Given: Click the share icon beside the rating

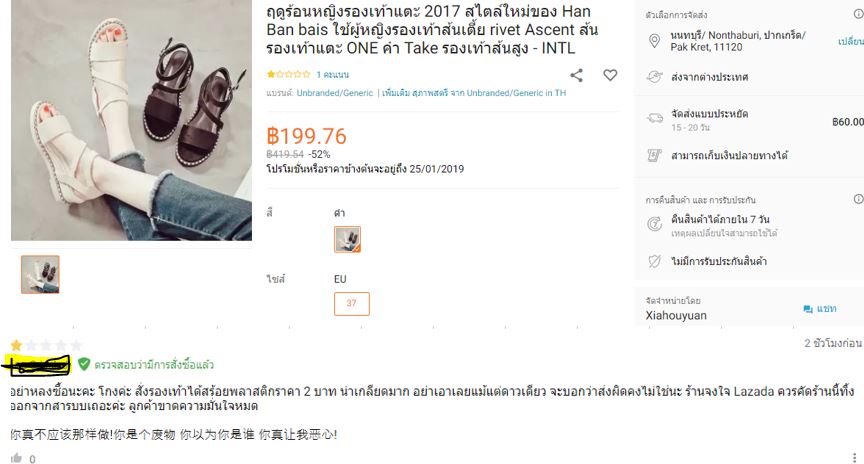Looking at the screenshot, I should [x=576, y=75].
